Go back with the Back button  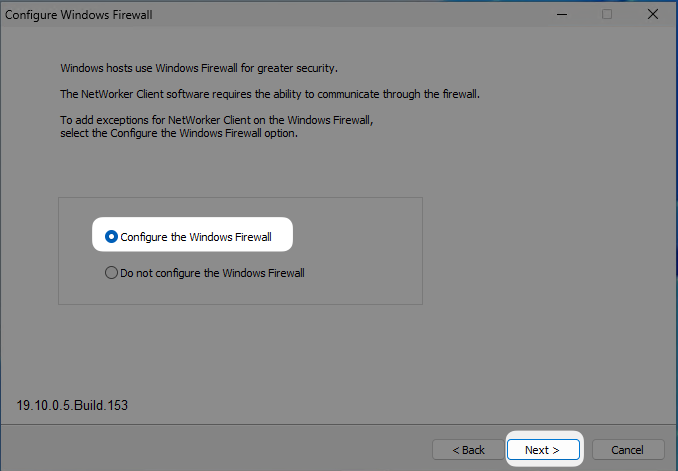(x=468, y=450)
